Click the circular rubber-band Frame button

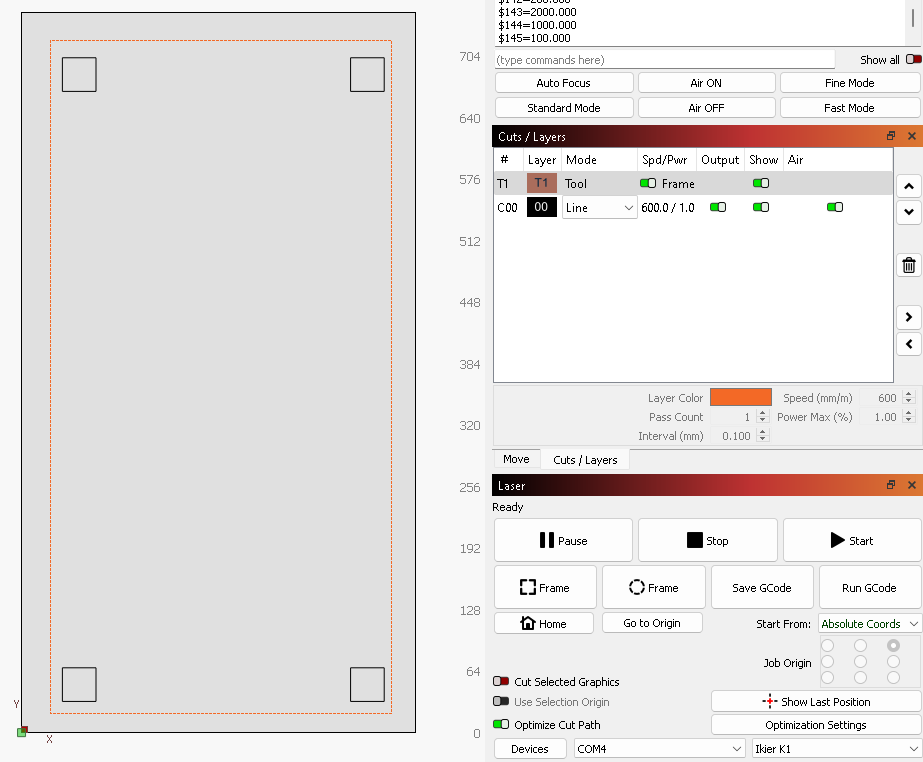coord(653,588)
